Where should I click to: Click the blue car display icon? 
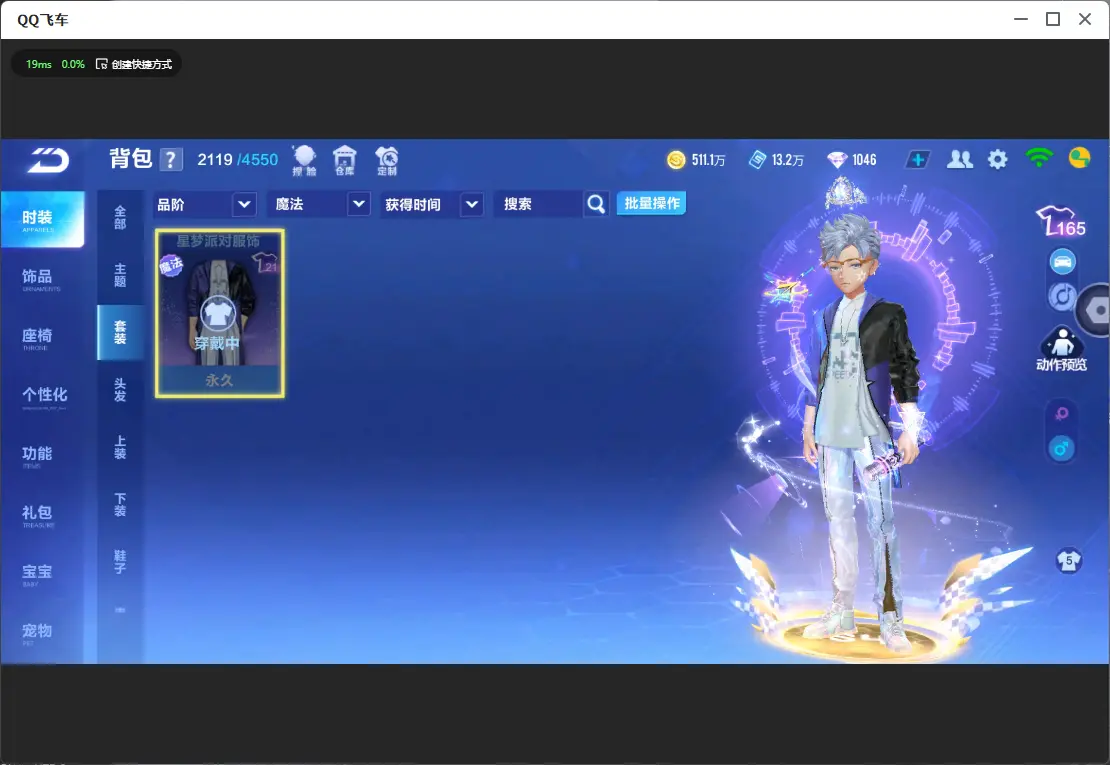[1062, 262]
